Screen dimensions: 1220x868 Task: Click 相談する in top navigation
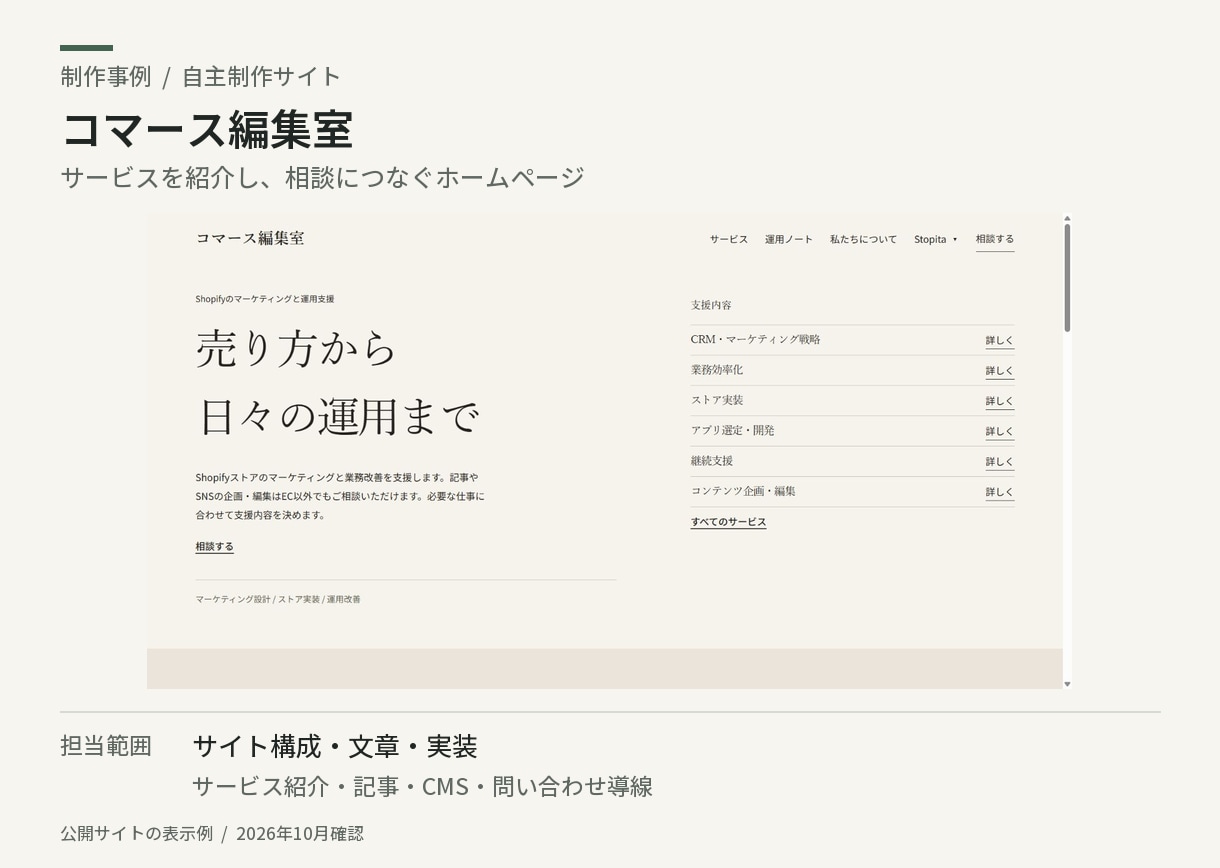pos(995,239)
